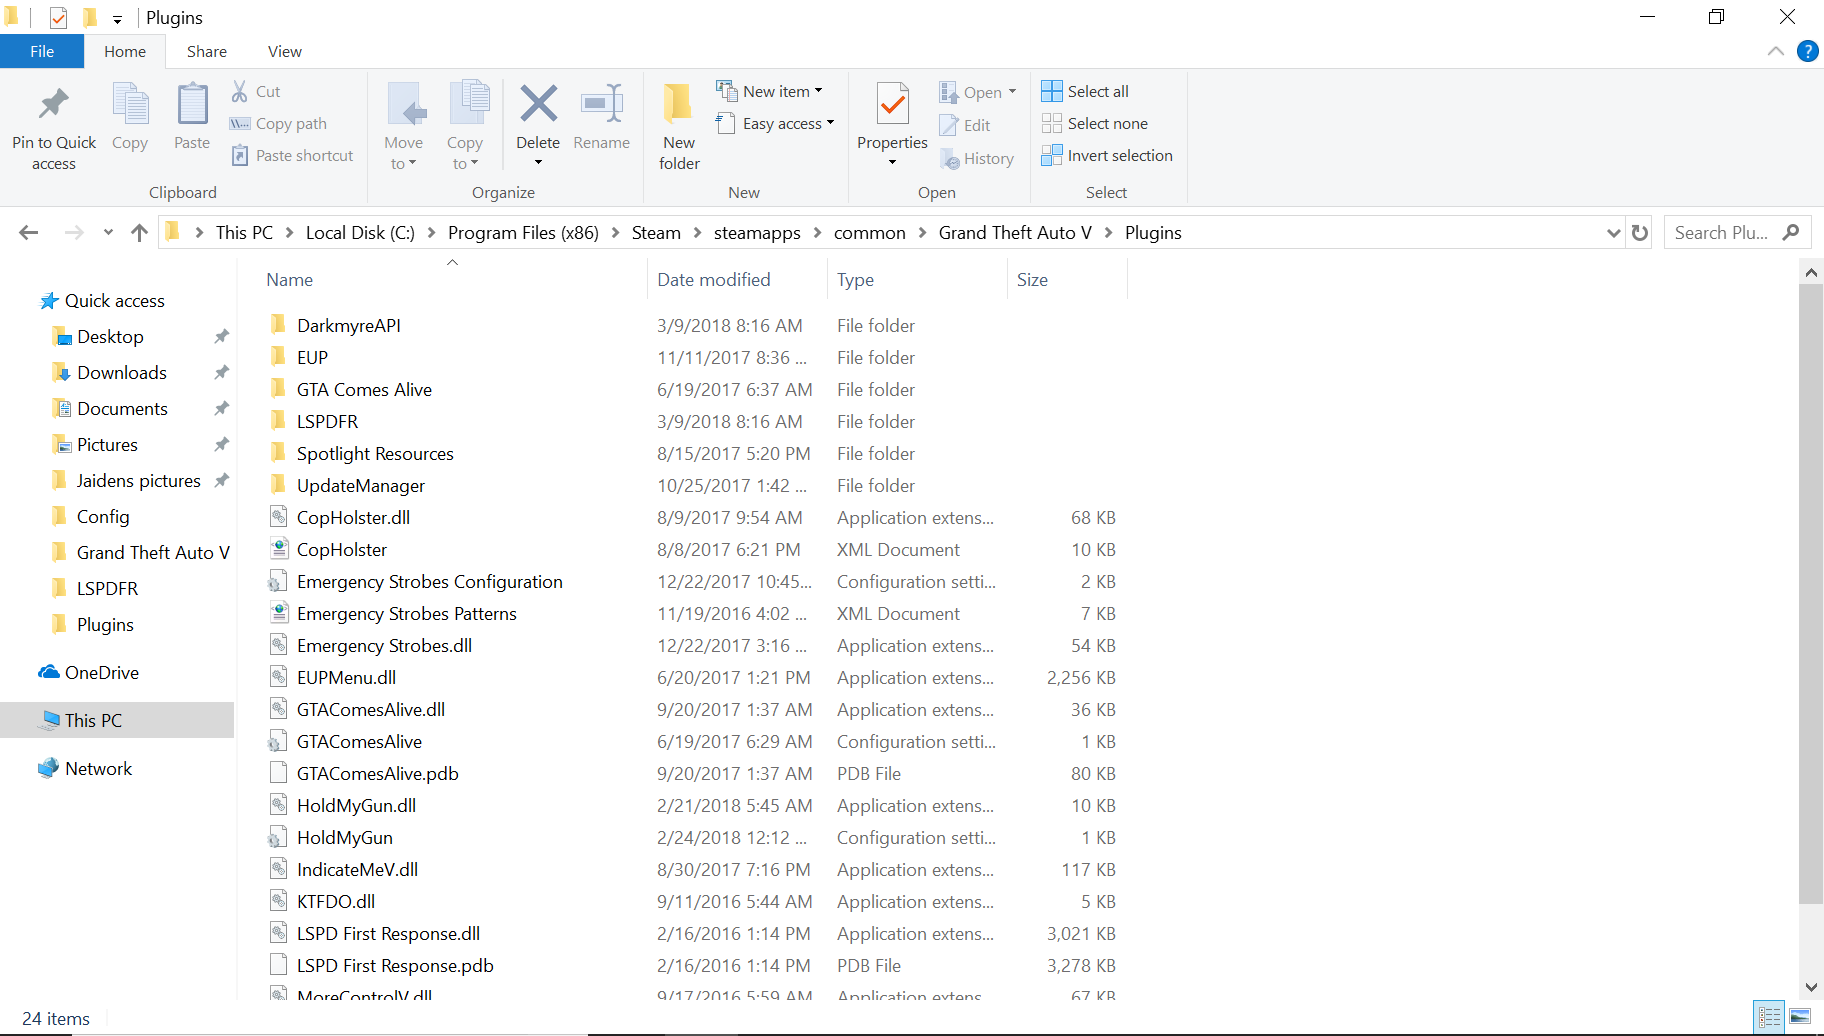Open the View ribbon tab
This screenshot has height=1036, width=1824.
pyautogui.click(x=284, y=51)
